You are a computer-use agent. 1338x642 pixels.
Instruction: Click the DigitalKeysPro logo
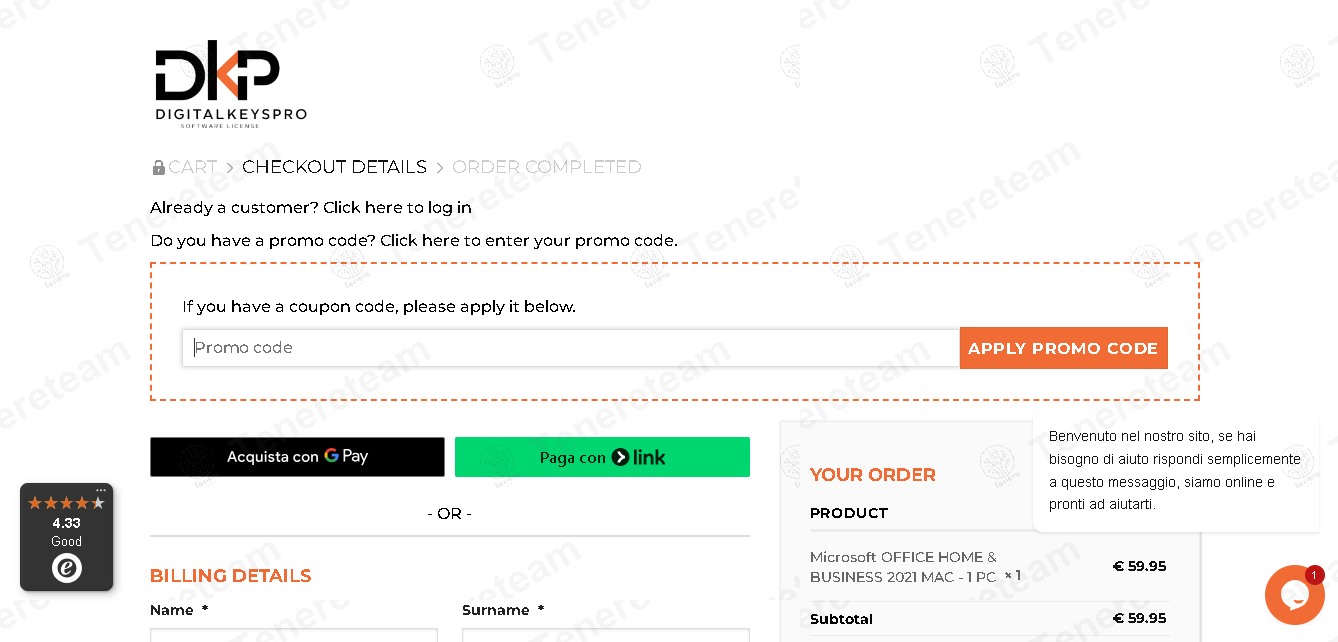tap(231, 84)
